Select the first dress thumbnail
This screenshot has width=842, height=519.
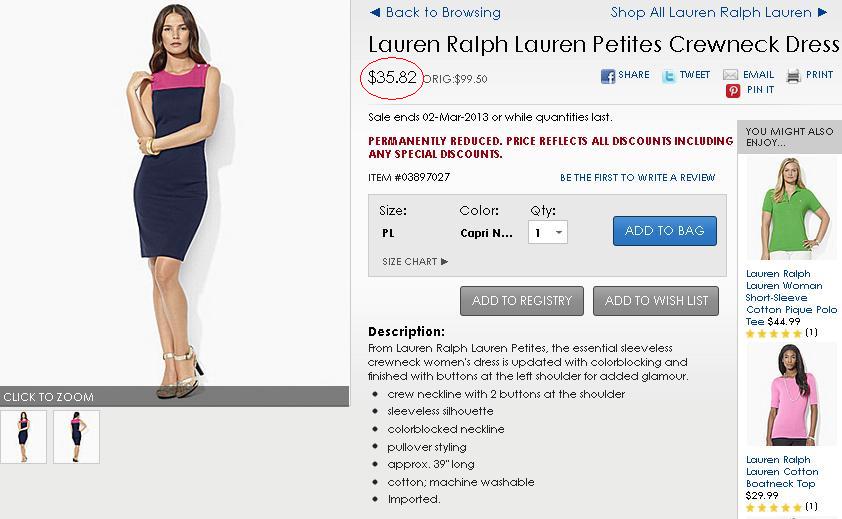click(x=23, y=436)
